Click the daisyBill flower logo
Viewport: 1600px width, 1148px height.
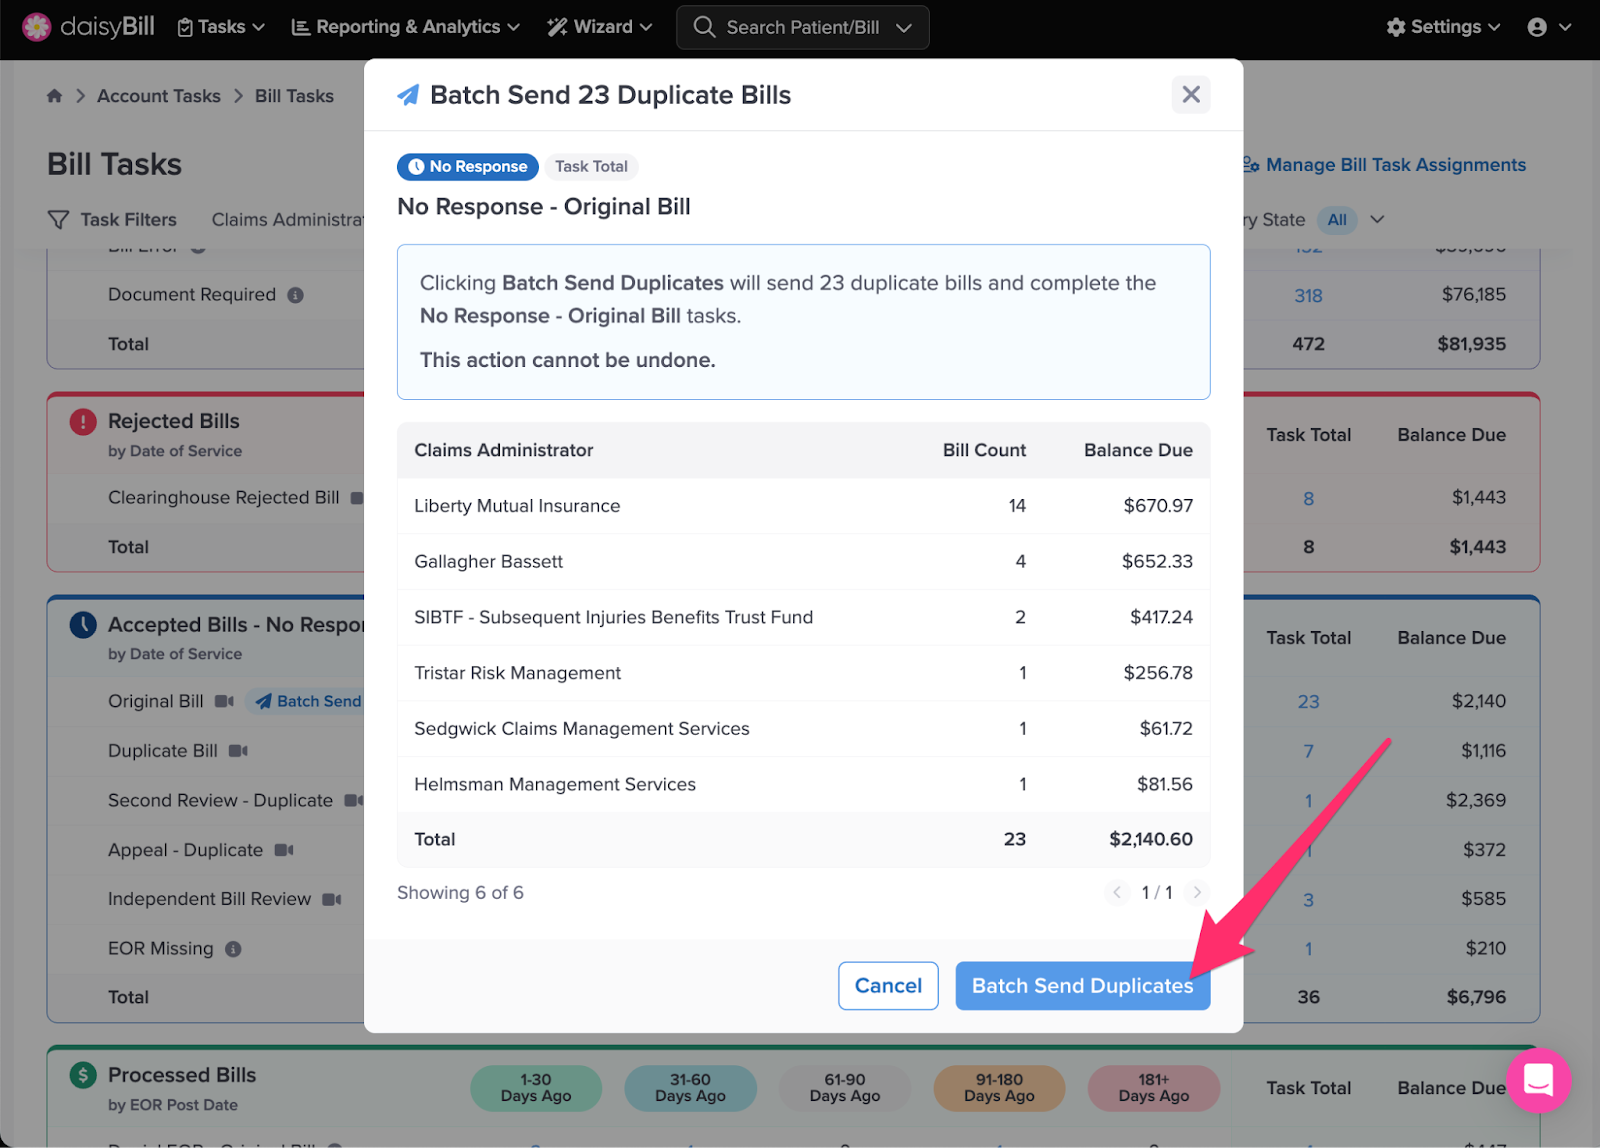click(37, 27)
